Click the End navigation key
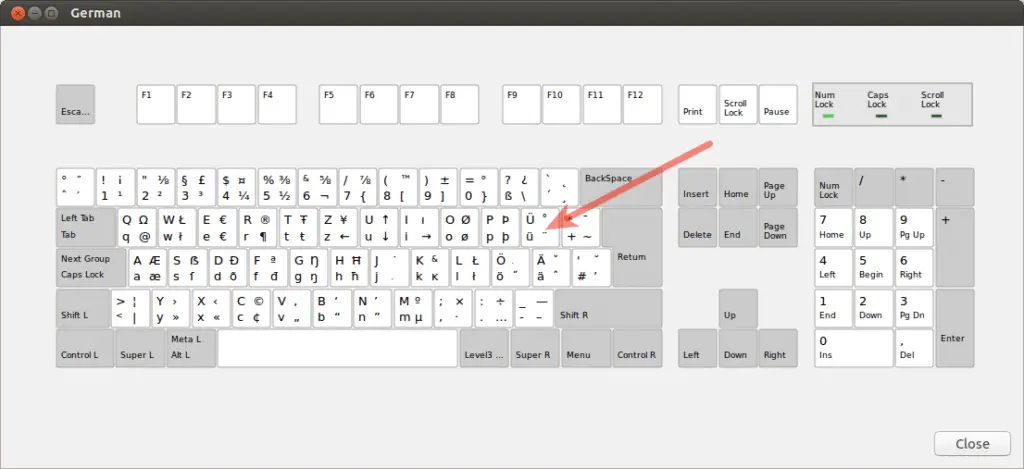Viewport: 1024px width, 469px height. (x=738, y=227)
